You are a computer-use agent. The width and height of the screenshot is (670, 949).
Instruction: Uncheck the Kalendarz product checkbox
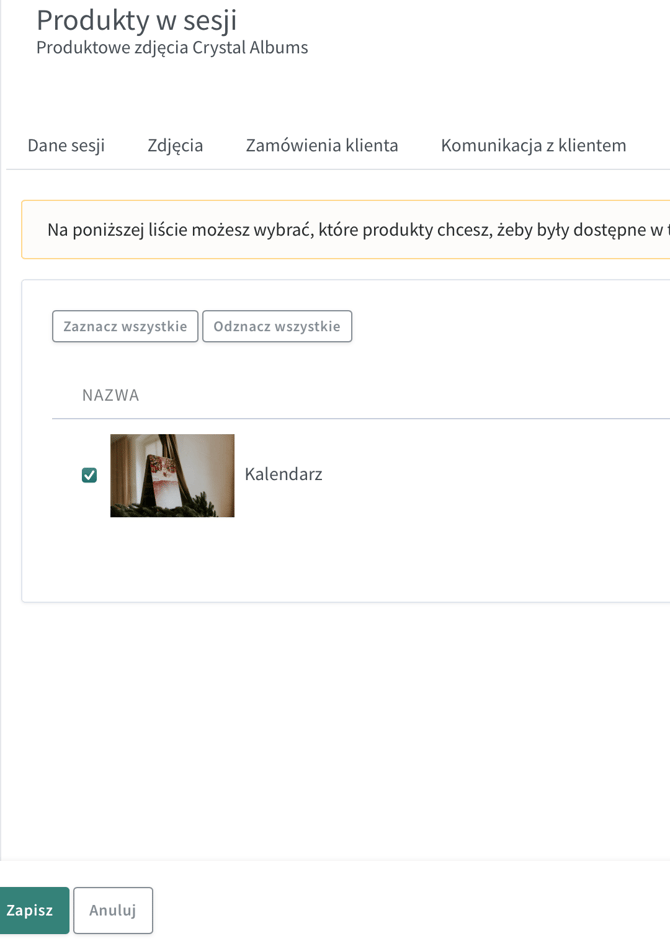(x=90, y=475)
